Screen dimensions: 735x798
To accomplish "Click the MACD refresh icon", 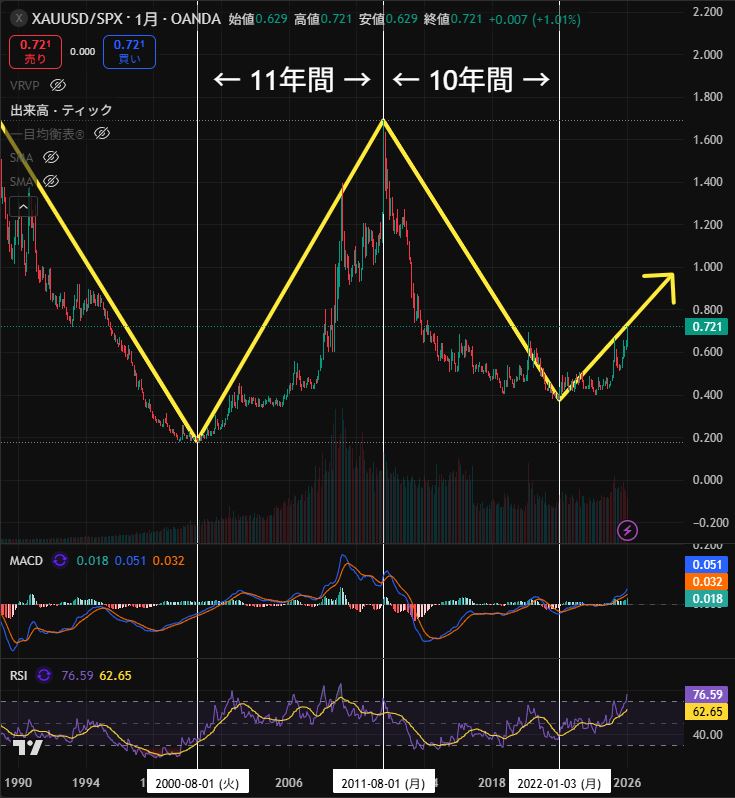I will [x=59, y=561].
